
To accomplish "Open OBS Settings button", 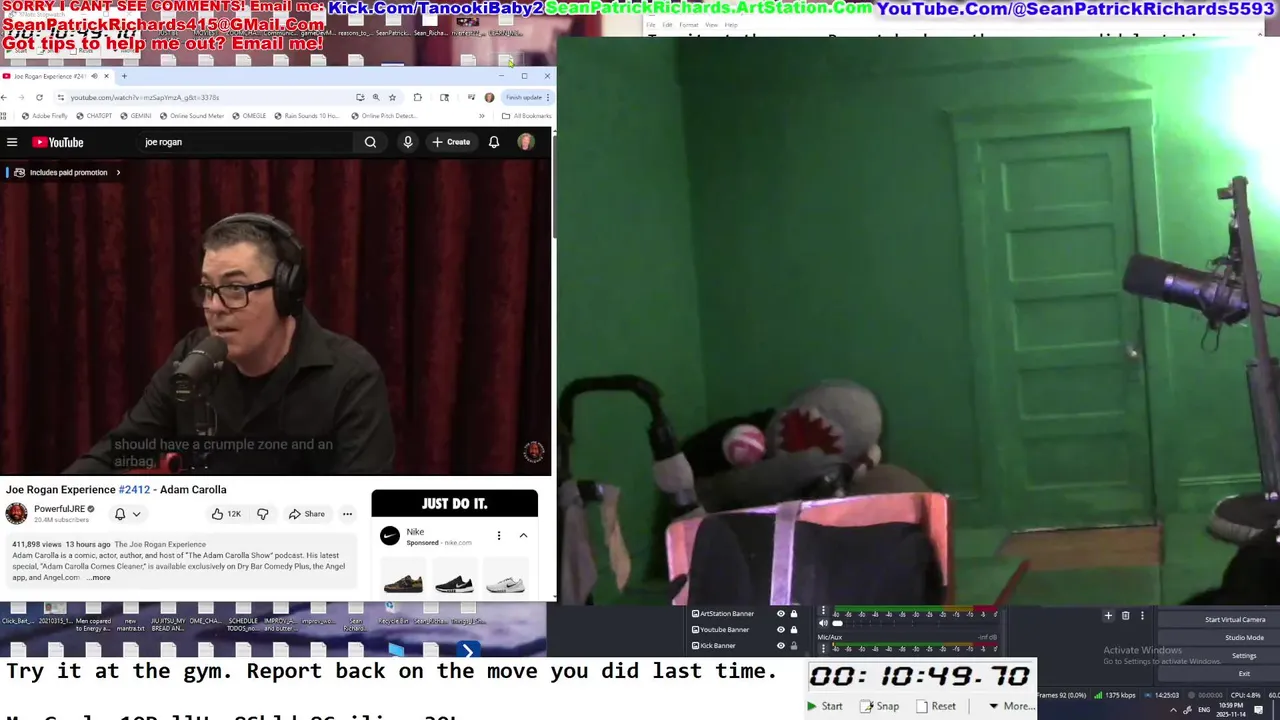I will 1244,656.
